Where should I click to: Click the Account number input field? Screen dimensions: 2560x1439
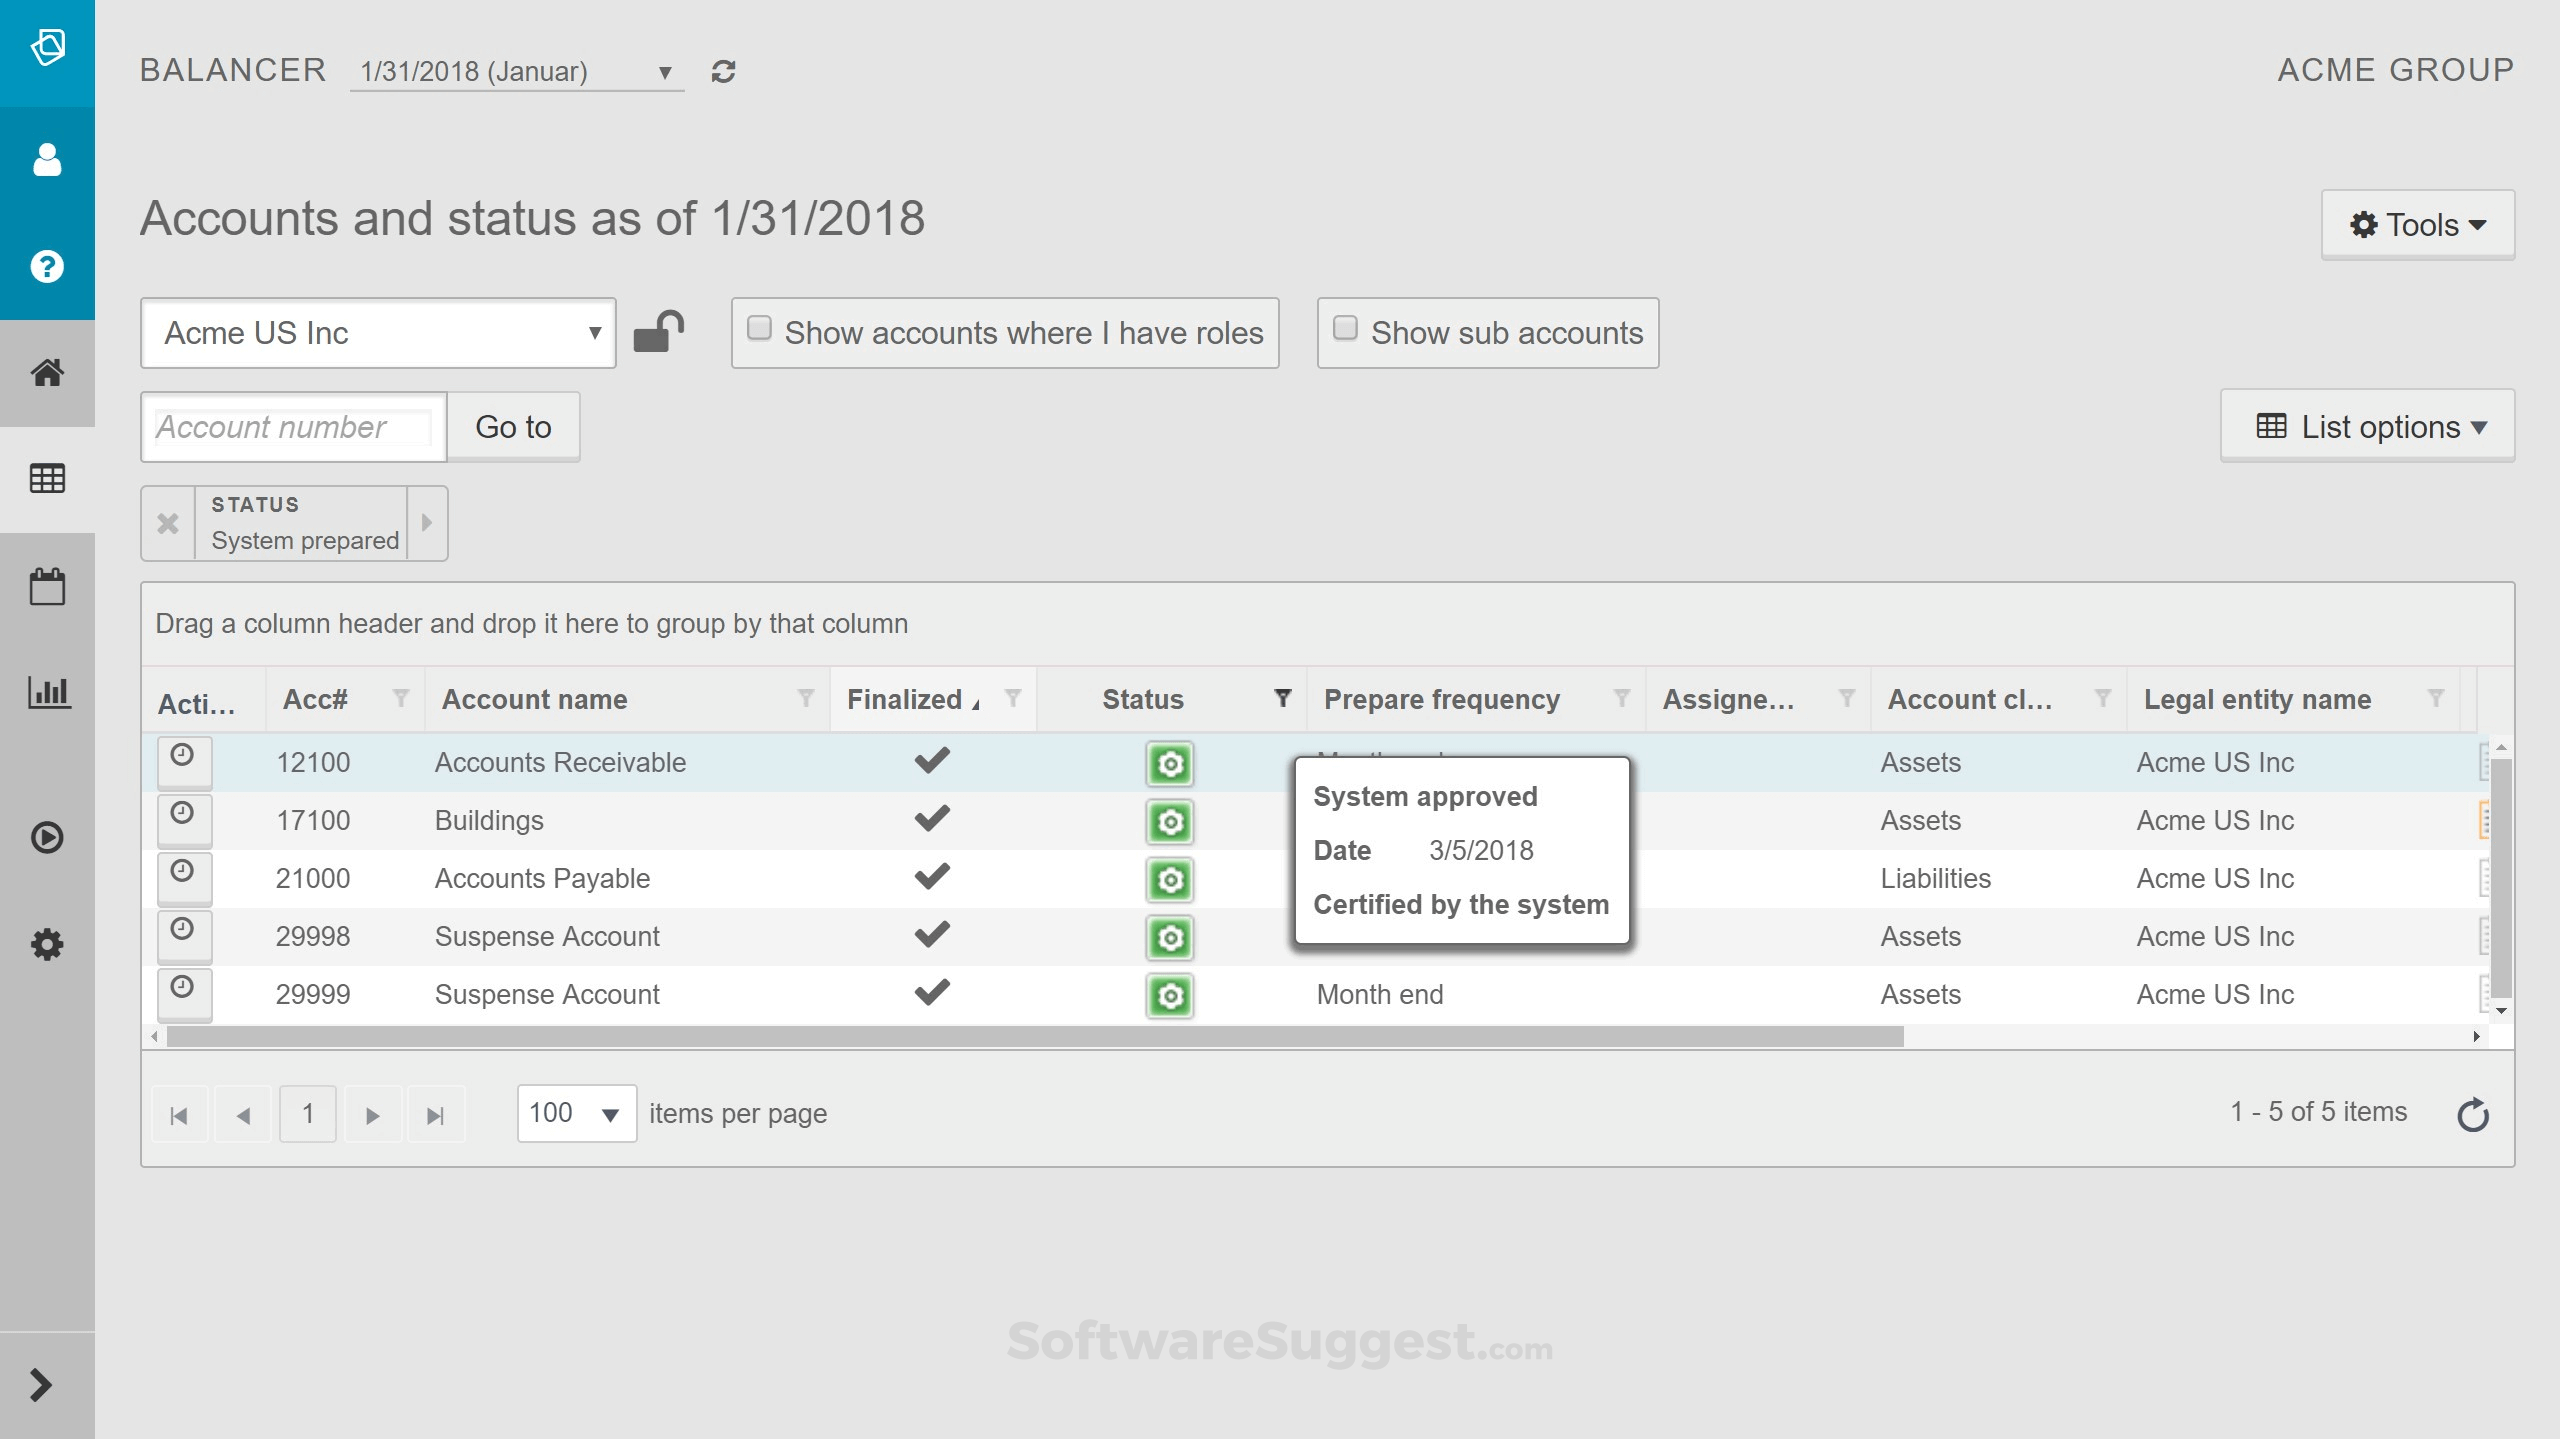coord(293,427)
